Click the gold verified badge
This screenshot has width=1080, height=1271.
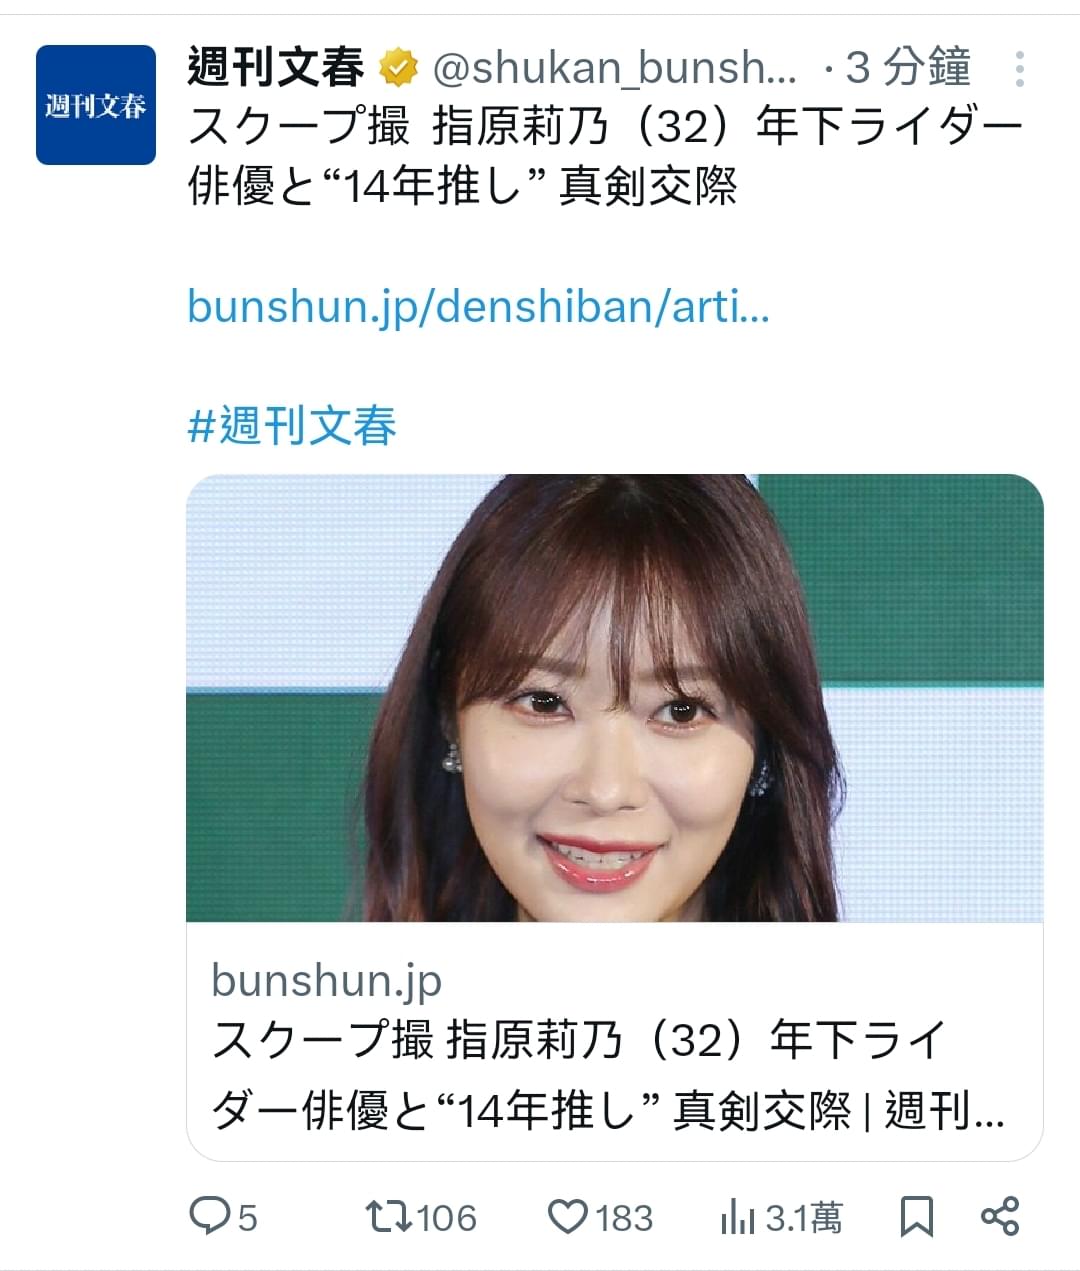[398, 68]
